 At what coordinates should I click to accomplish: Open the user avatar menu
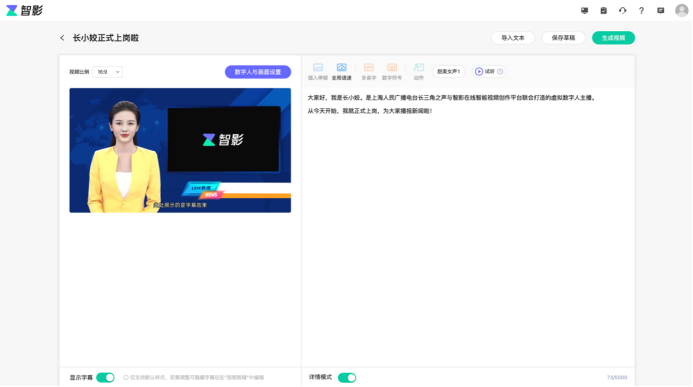click(682, 10)
